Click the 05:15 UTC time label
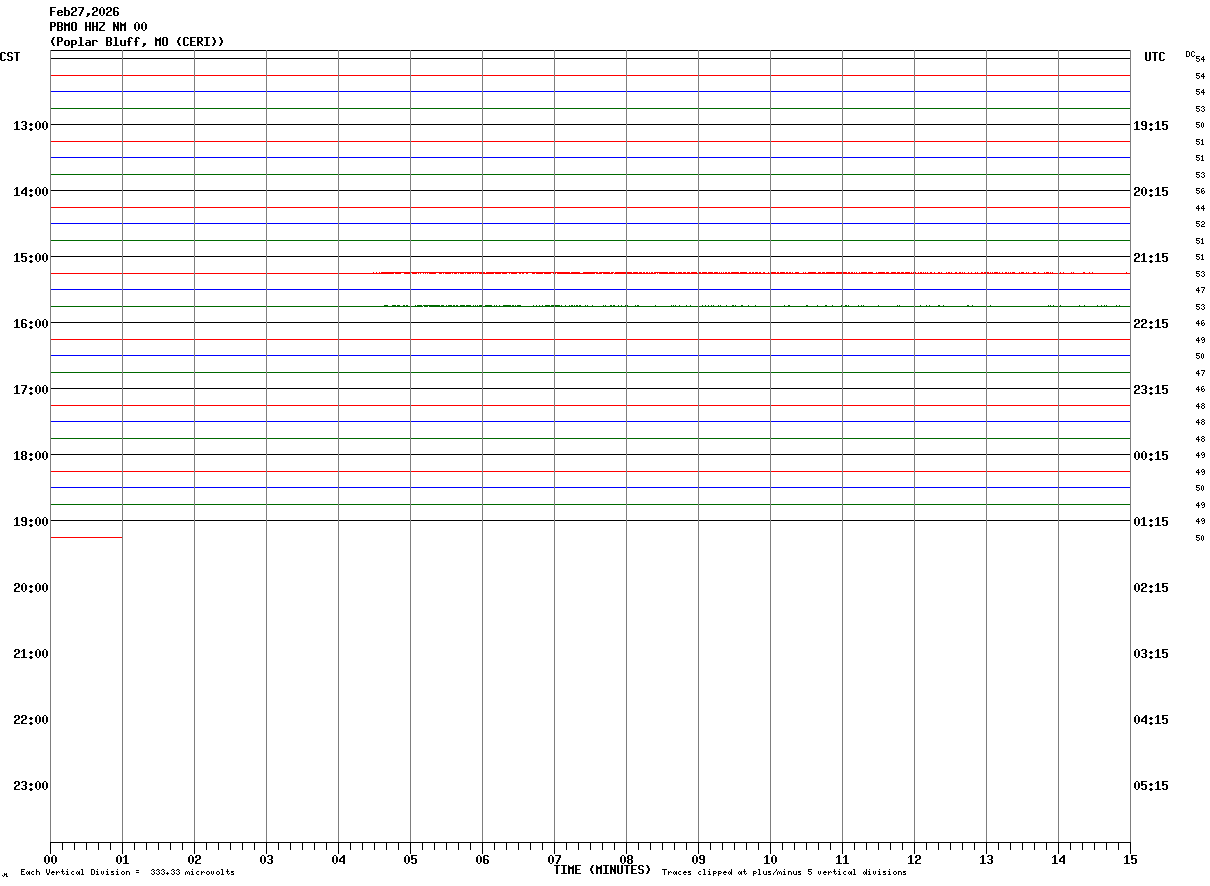The image size is (1210, 886). click(1151, 785)
